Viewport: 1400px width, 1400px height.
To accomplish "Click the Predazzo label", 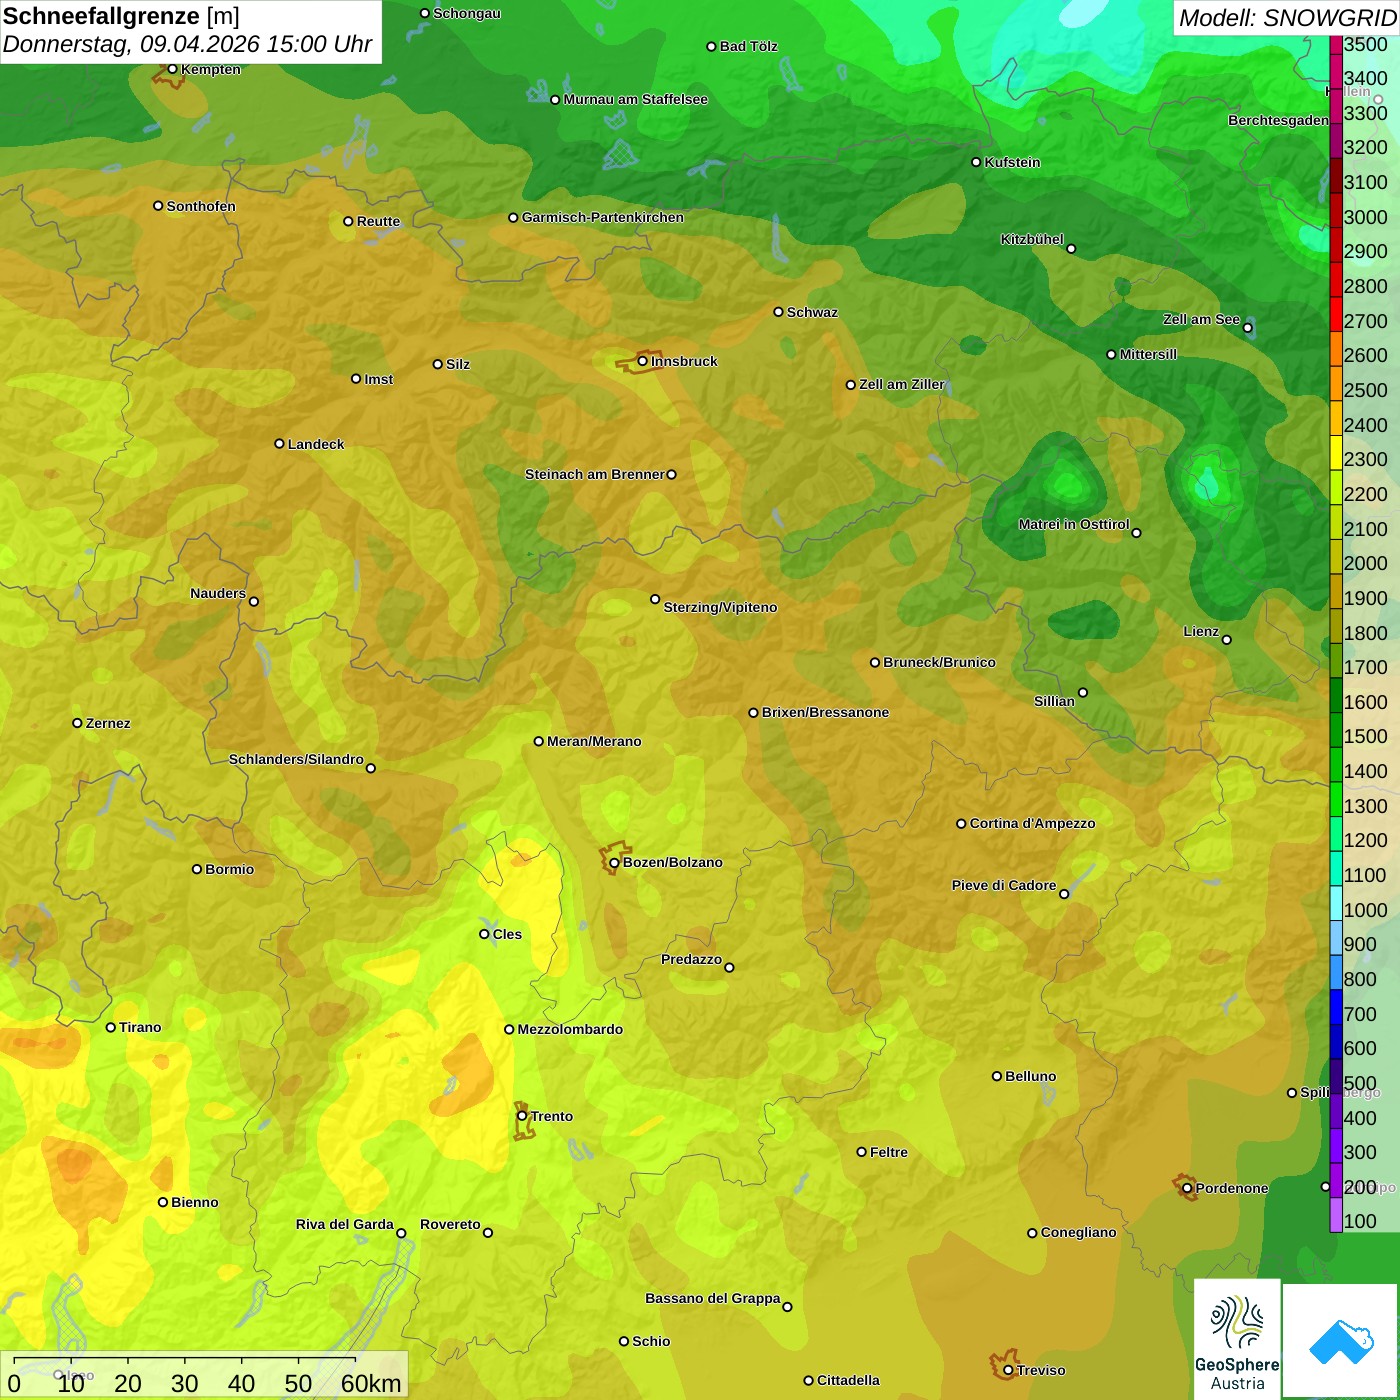I will (691, 959).
